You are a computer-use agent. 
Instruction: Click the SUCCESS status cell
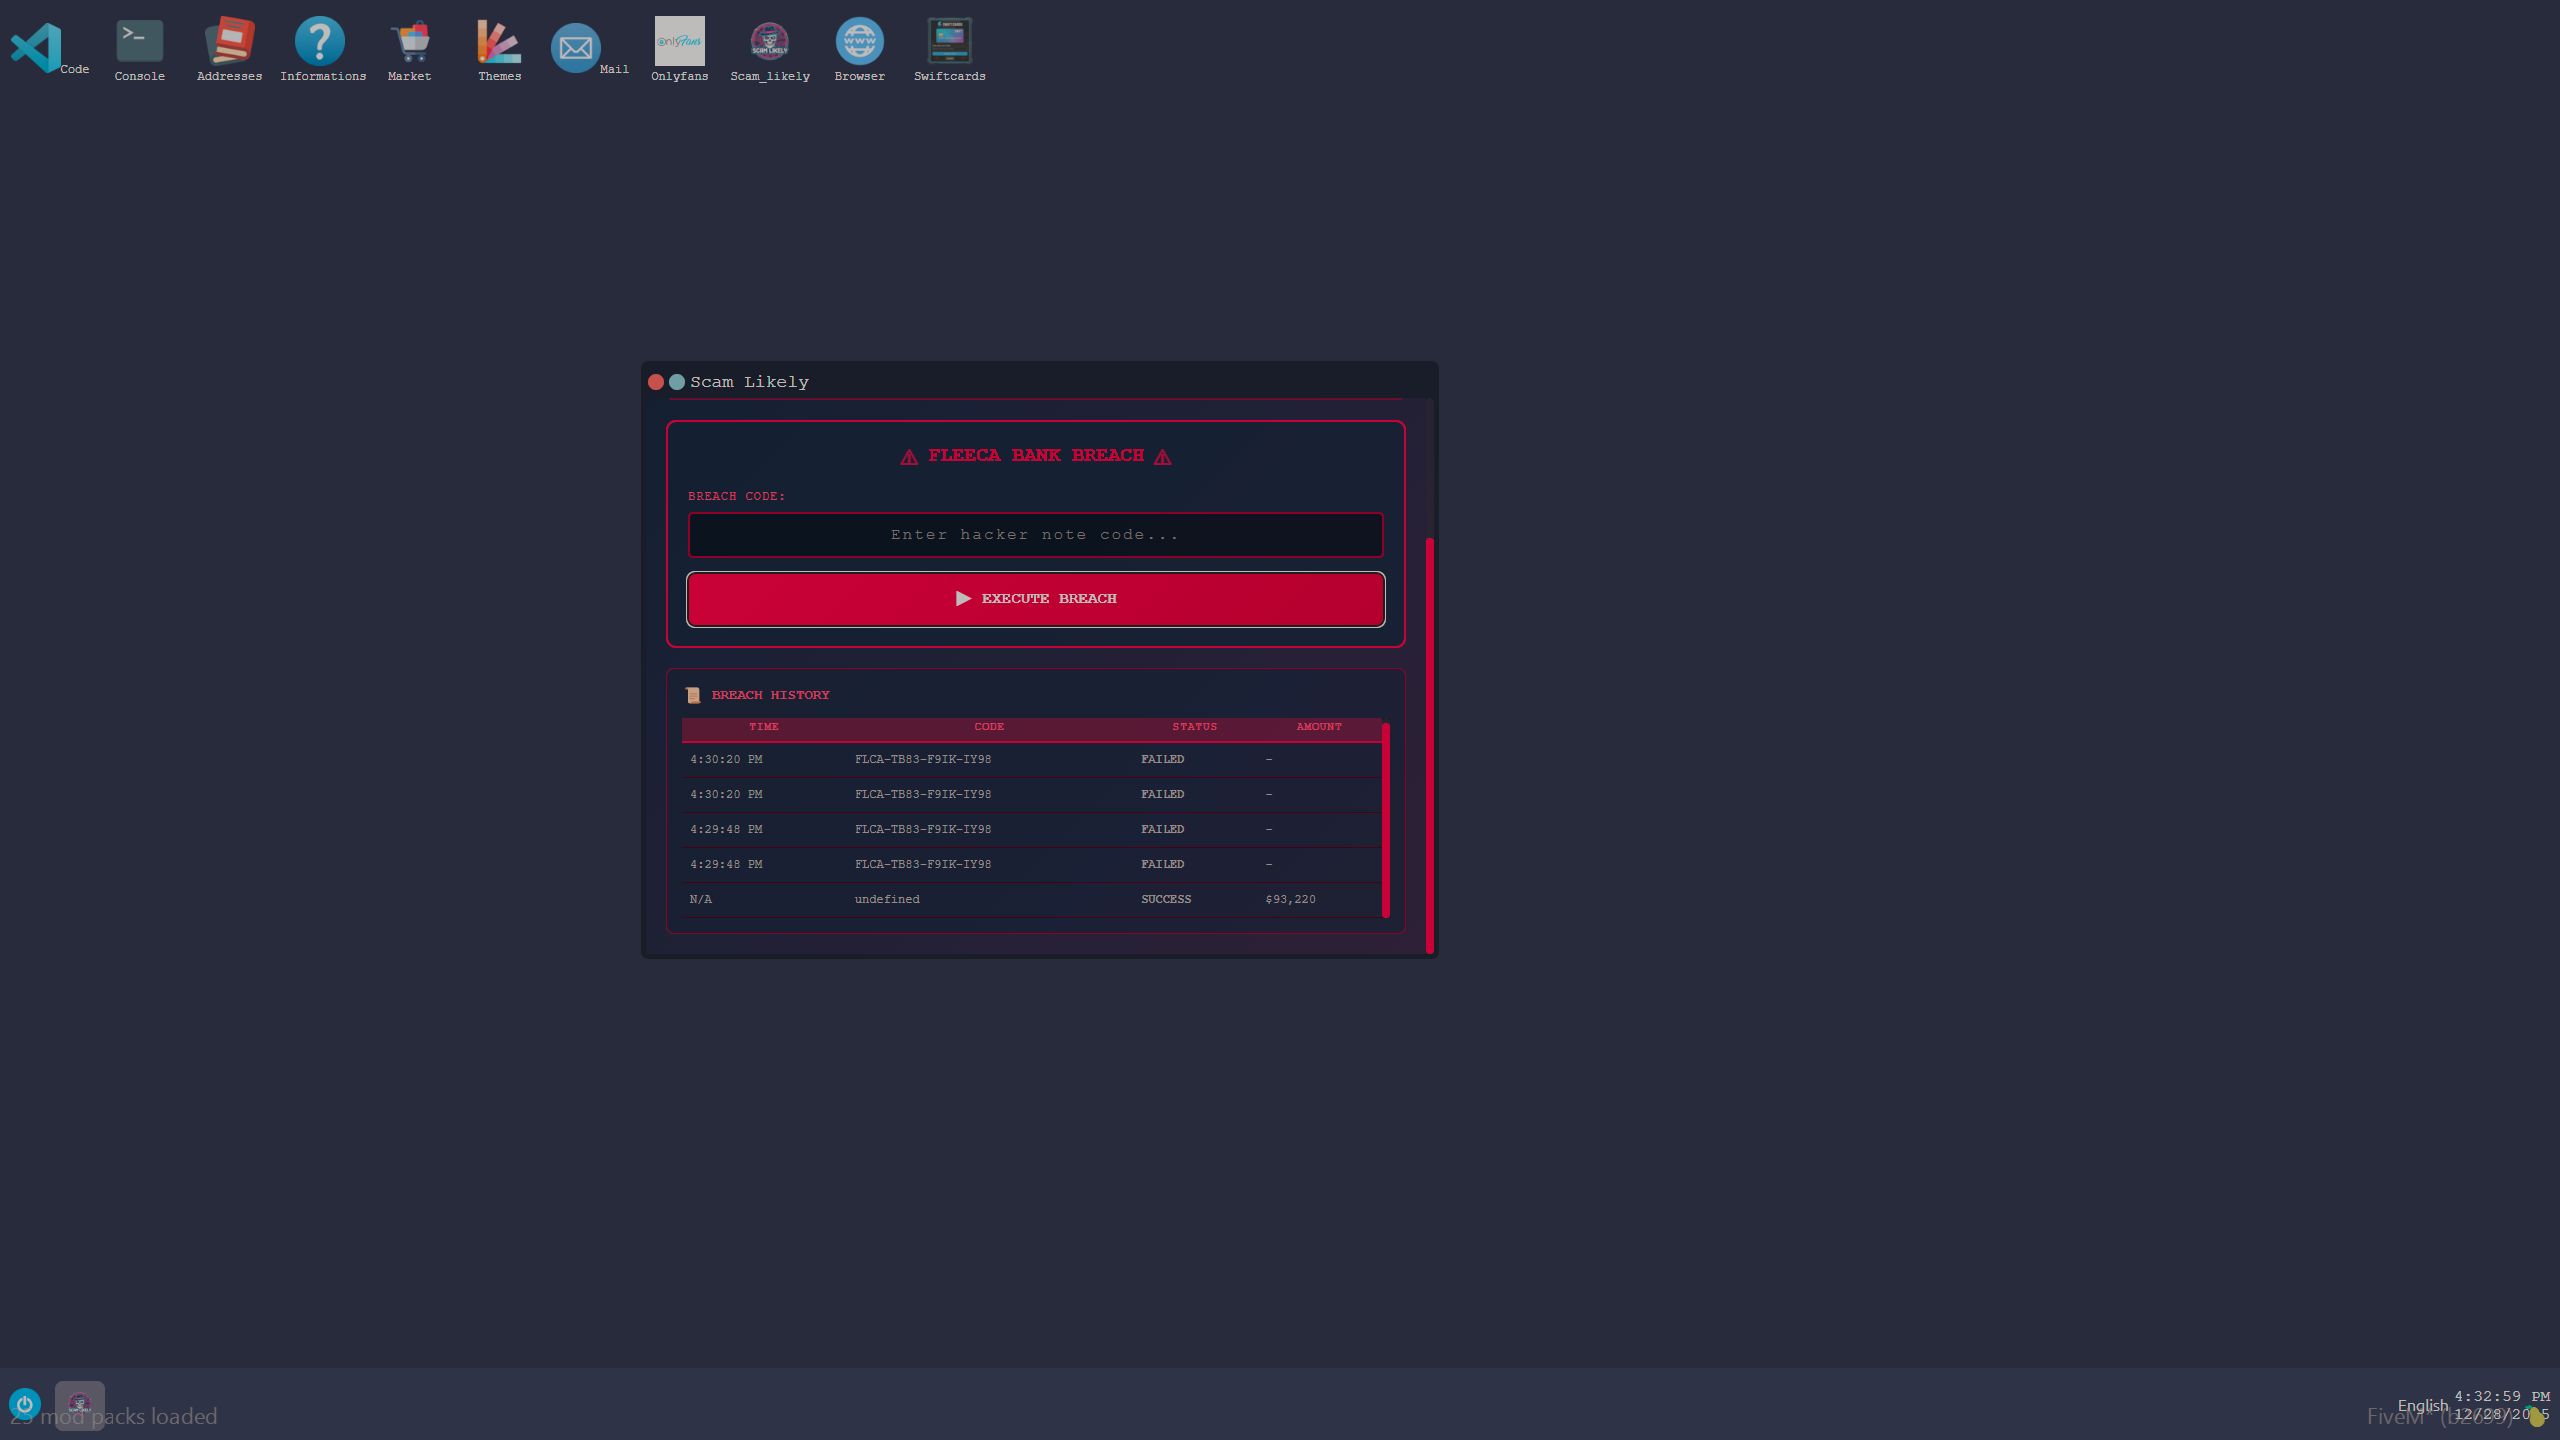coord(1166,900)
